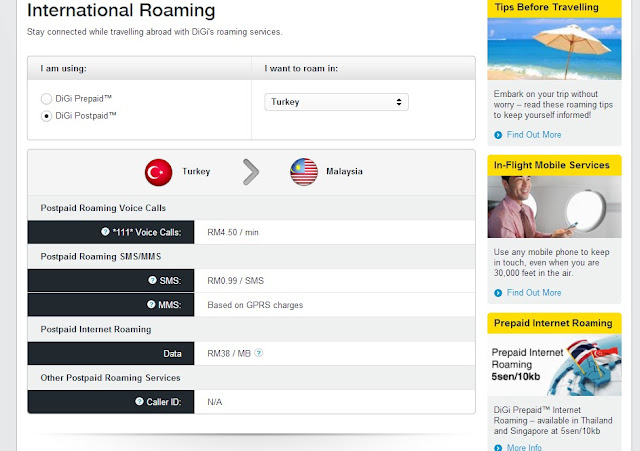Screen dimensions: 640x451
Task: Click the N/A Caller ID value
Action: pos(215,402)
